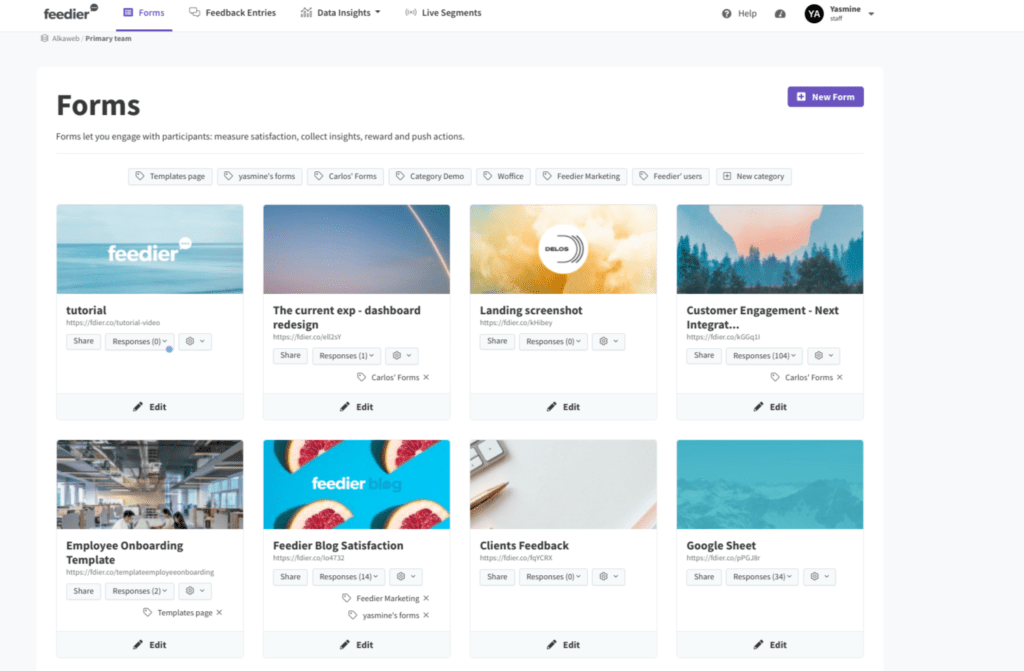This screenshot has width=1024, height=671.
Task: Expand Responses (2) dropdown
Action: click(140, 591)
